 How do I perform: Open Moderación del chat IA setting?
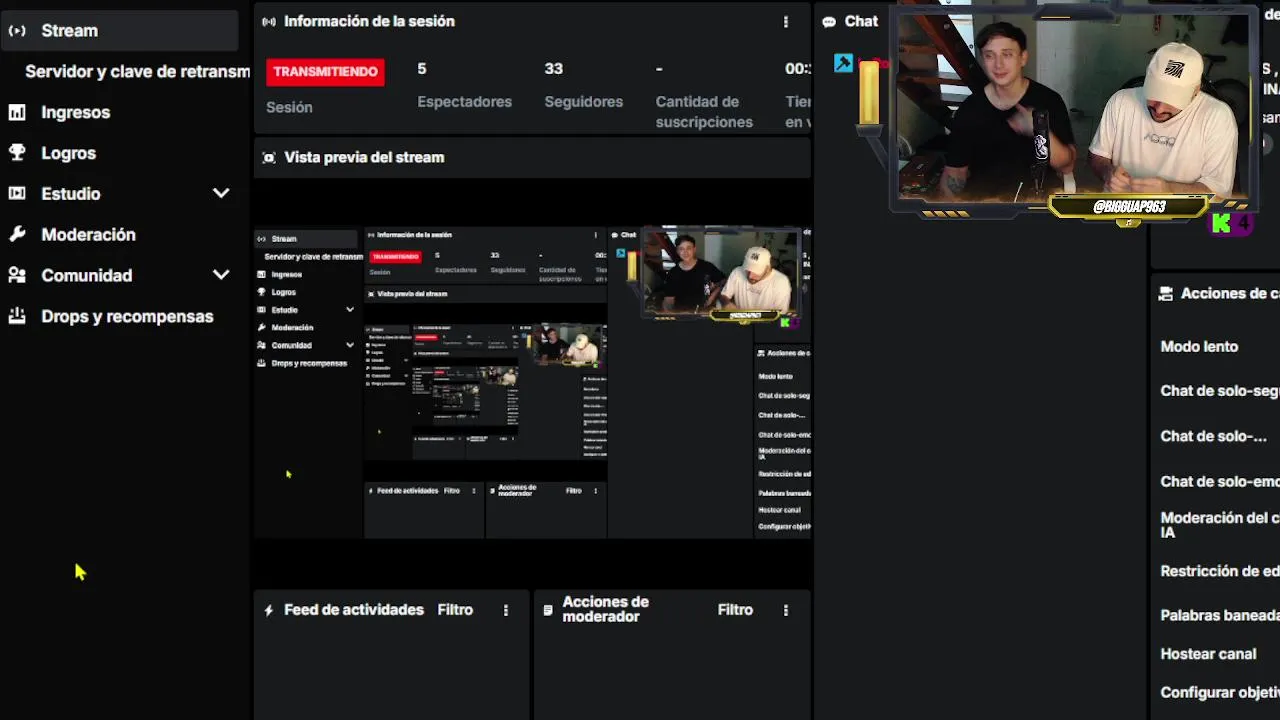point(1220,525)
